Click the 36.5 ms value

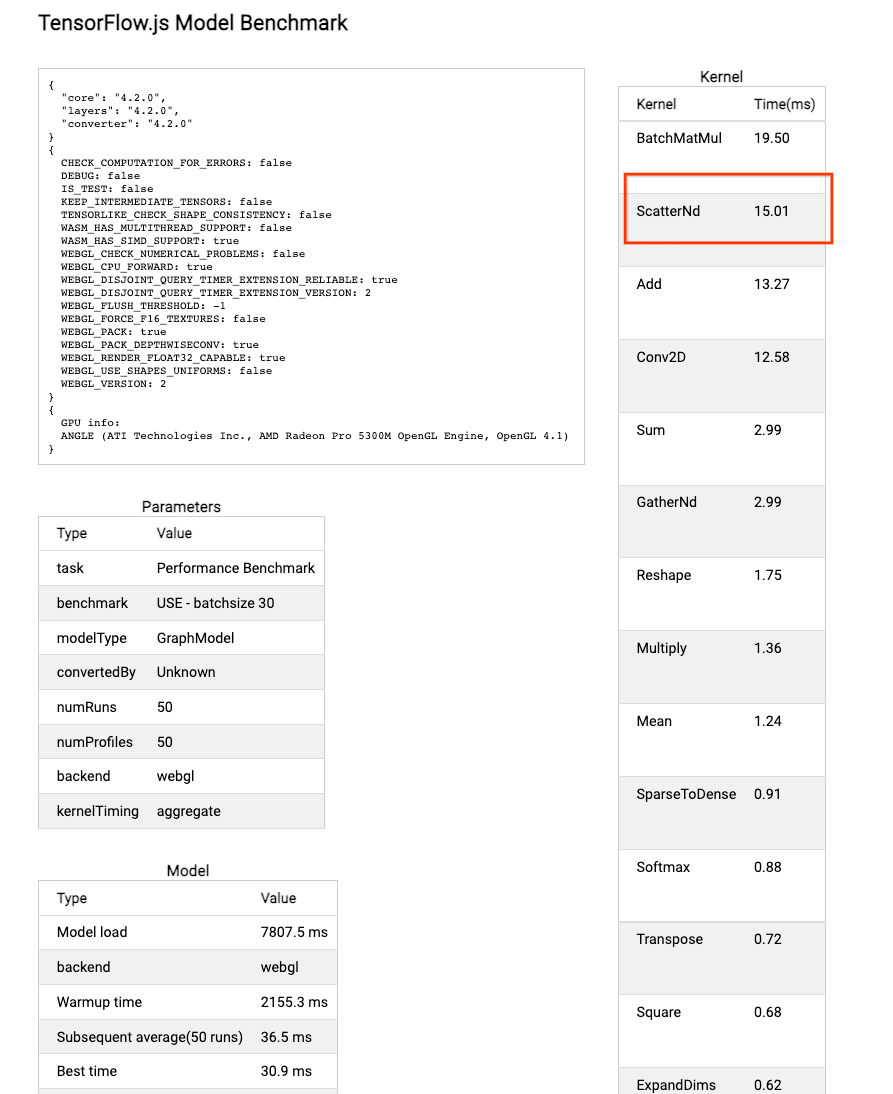coord(286,1037)
